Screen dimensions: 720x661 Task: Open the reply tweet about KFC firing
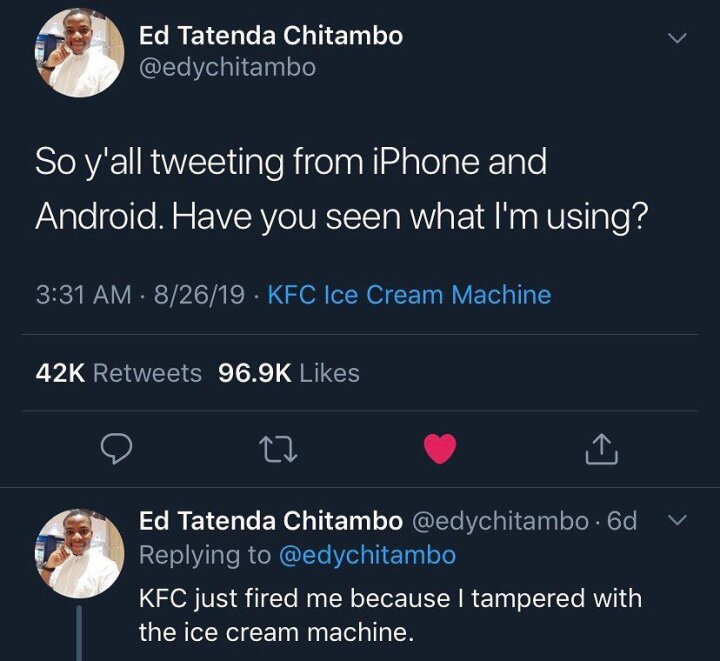(x=390, y=615)
